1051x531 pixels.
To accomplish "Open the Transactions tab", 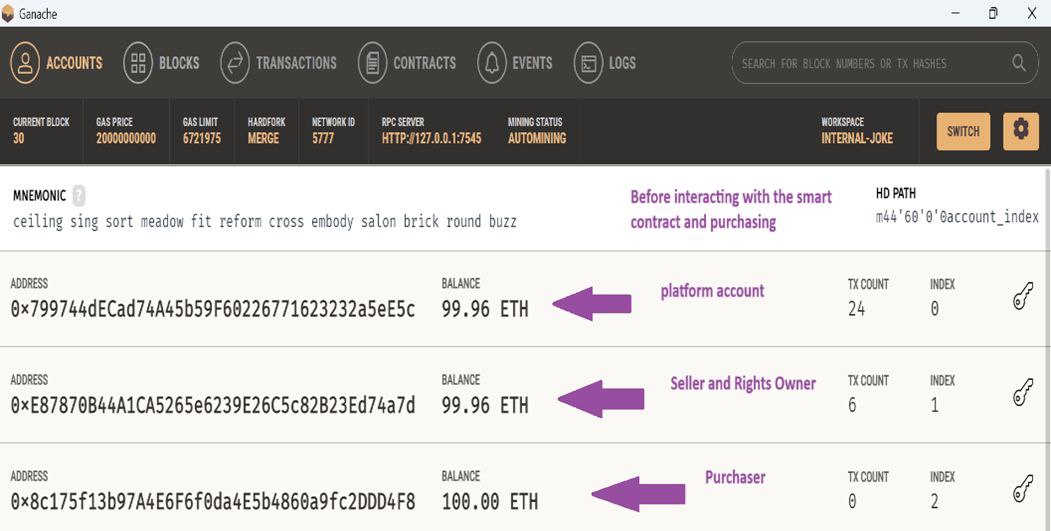I will point(278,63).
